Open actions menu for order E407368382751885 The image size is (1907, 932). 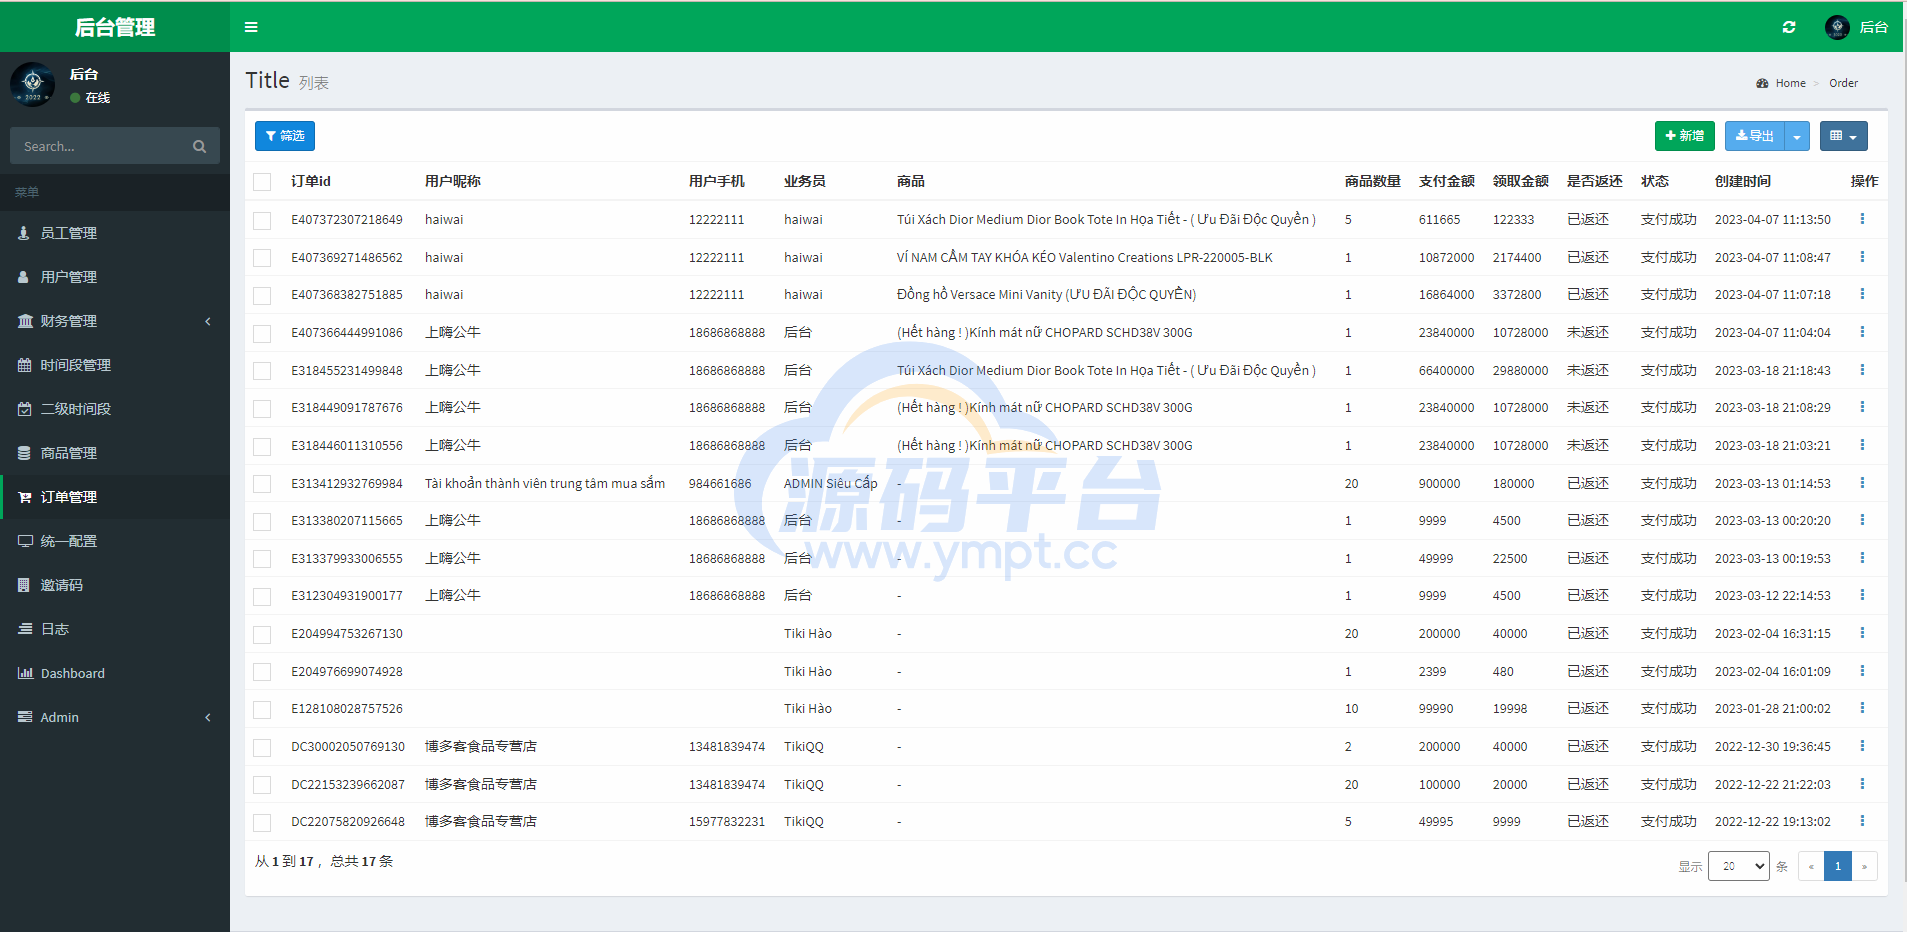click(1862, 294)
